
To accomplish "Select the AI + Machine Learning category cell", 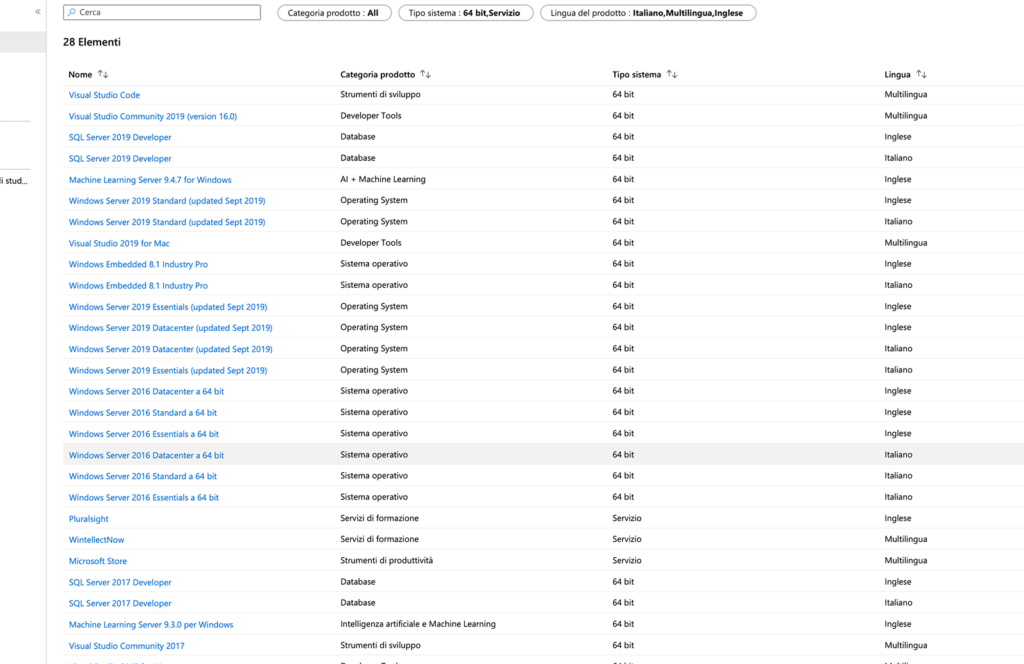I will pyautogui.click(x=383, y=179).
